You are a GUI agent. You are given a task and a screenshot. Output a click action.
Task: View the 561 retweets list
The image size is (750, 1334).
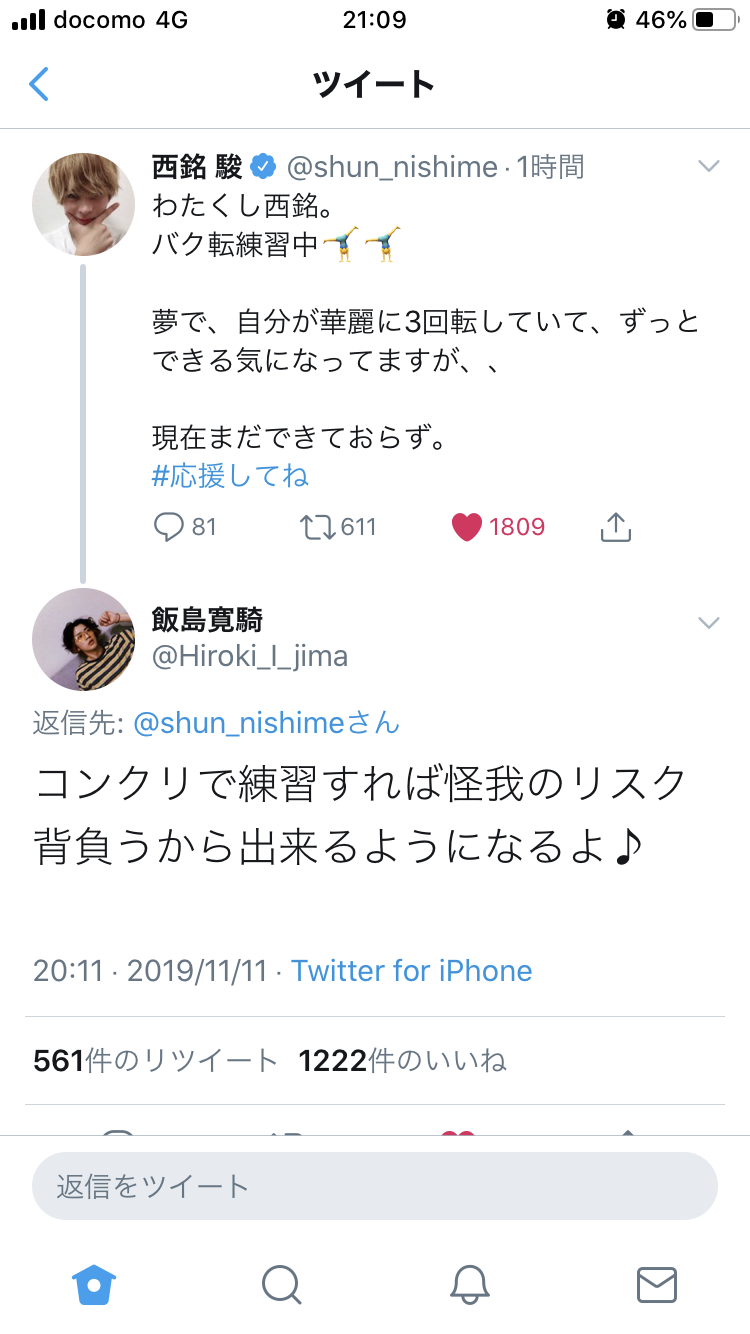coord(155,1061)
